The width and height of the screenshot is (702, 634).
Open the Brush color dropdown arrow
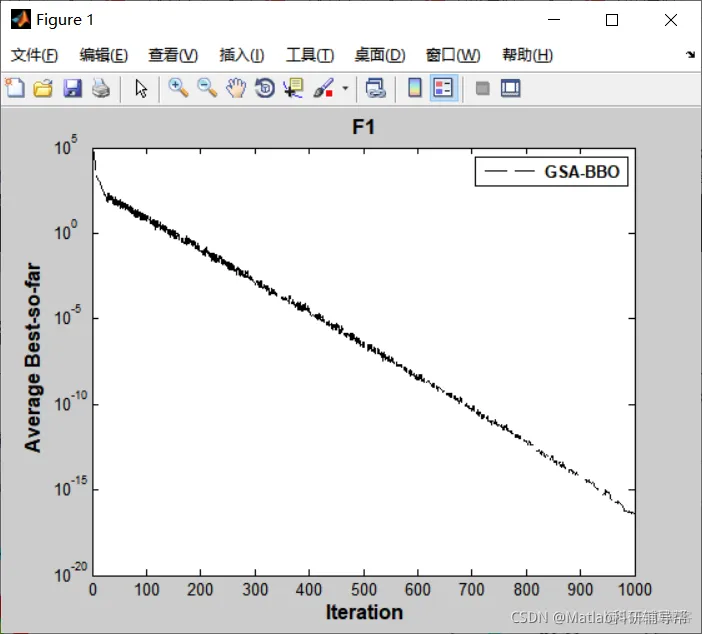345,88
